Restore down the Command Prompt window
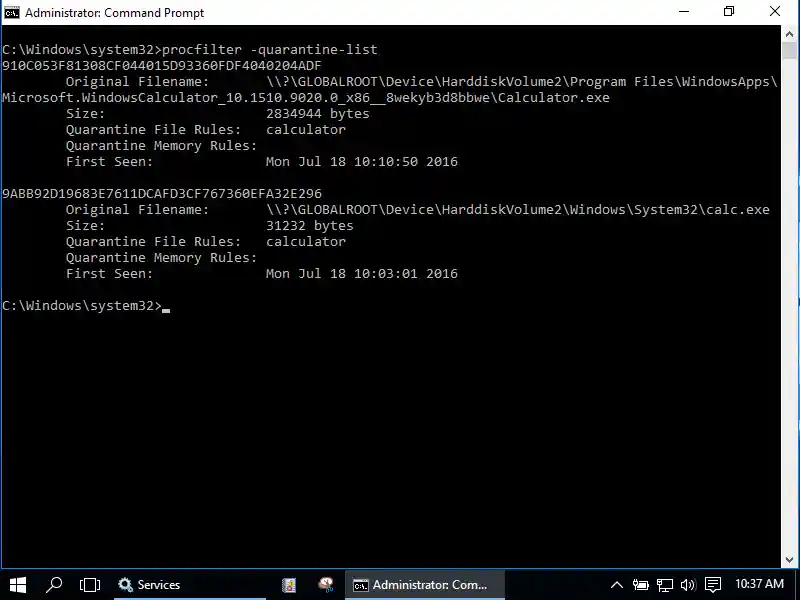The width and height of the screenshot is (800, 600). coord(729,12)
